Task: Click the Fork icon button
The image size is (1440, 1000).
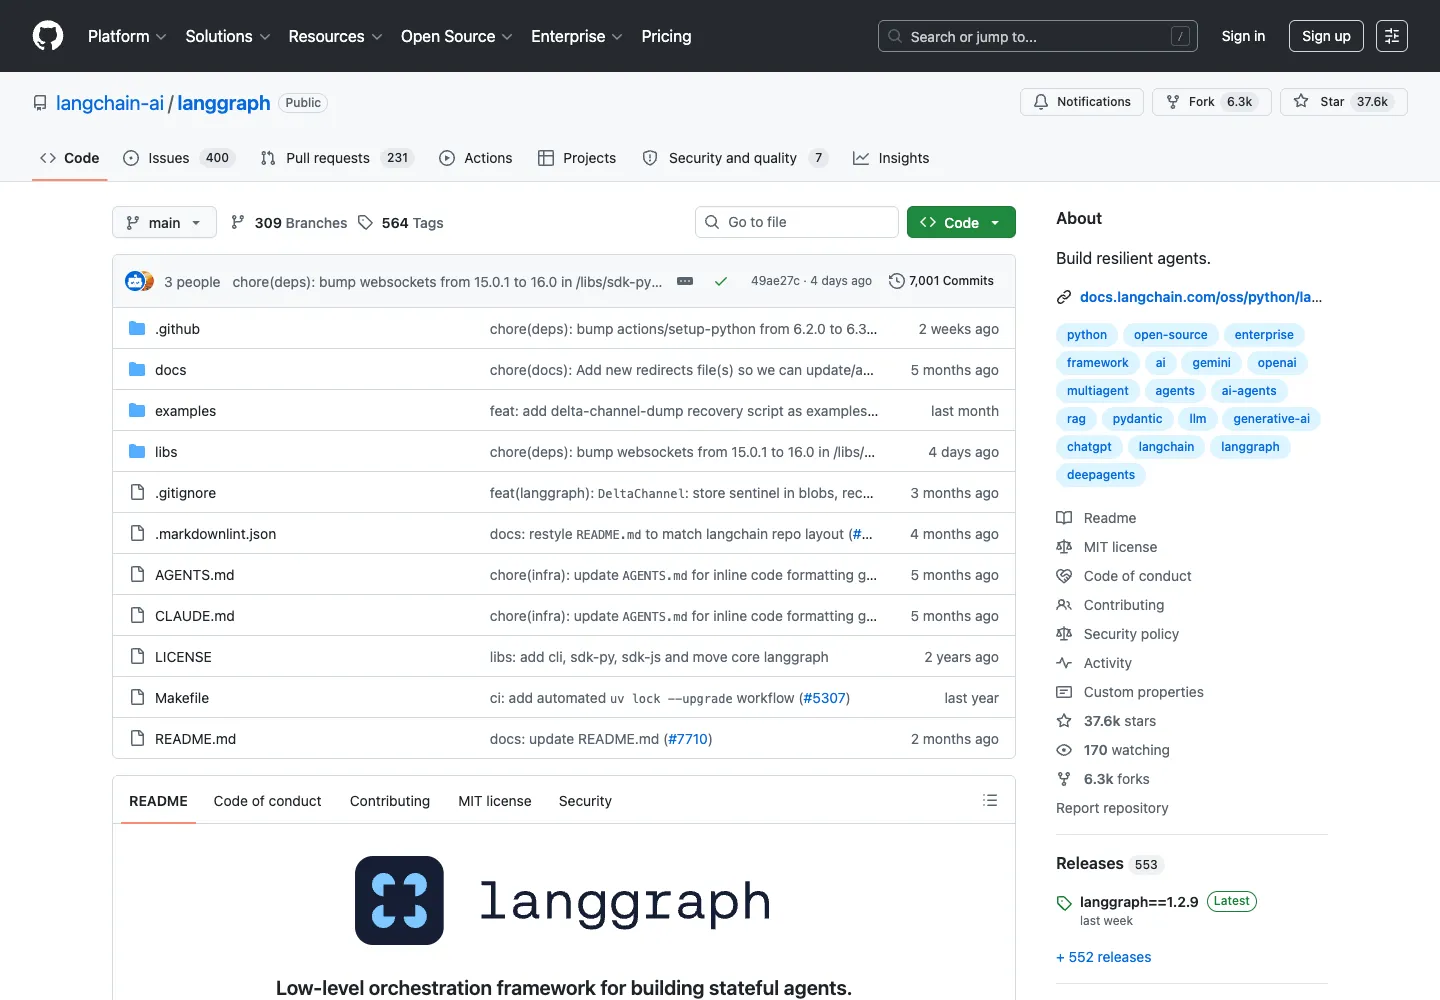Action: 1212,102
